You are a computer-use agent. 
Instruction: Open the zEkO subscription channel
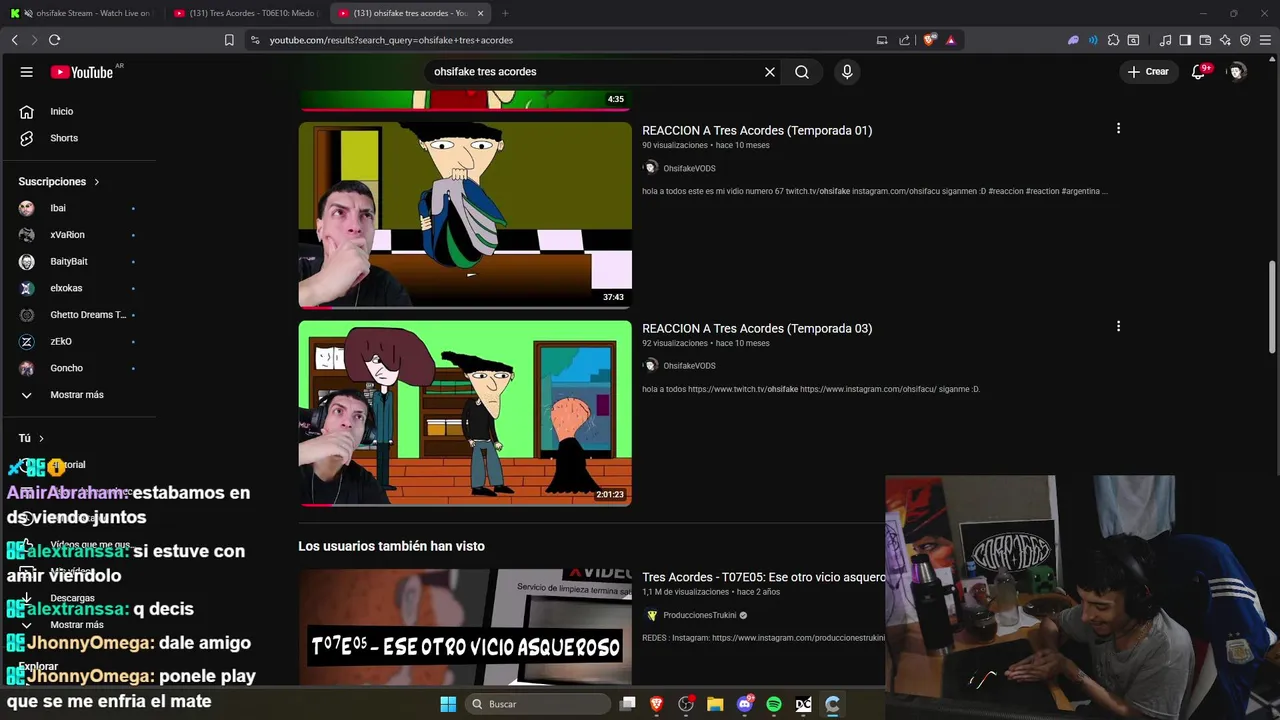(61, 341)
